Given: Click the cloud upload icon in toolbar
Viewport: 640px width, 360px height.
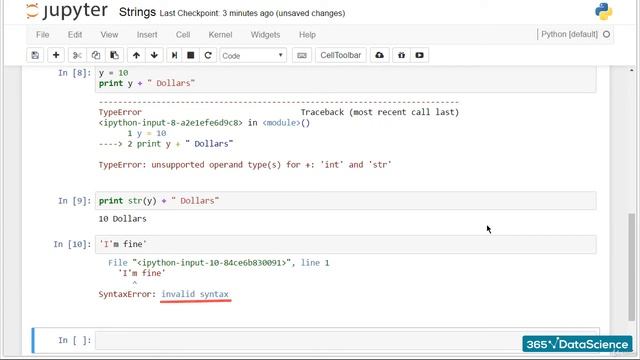Looking at the screenshot, I should pyautogui.click(x=380, y=55).
